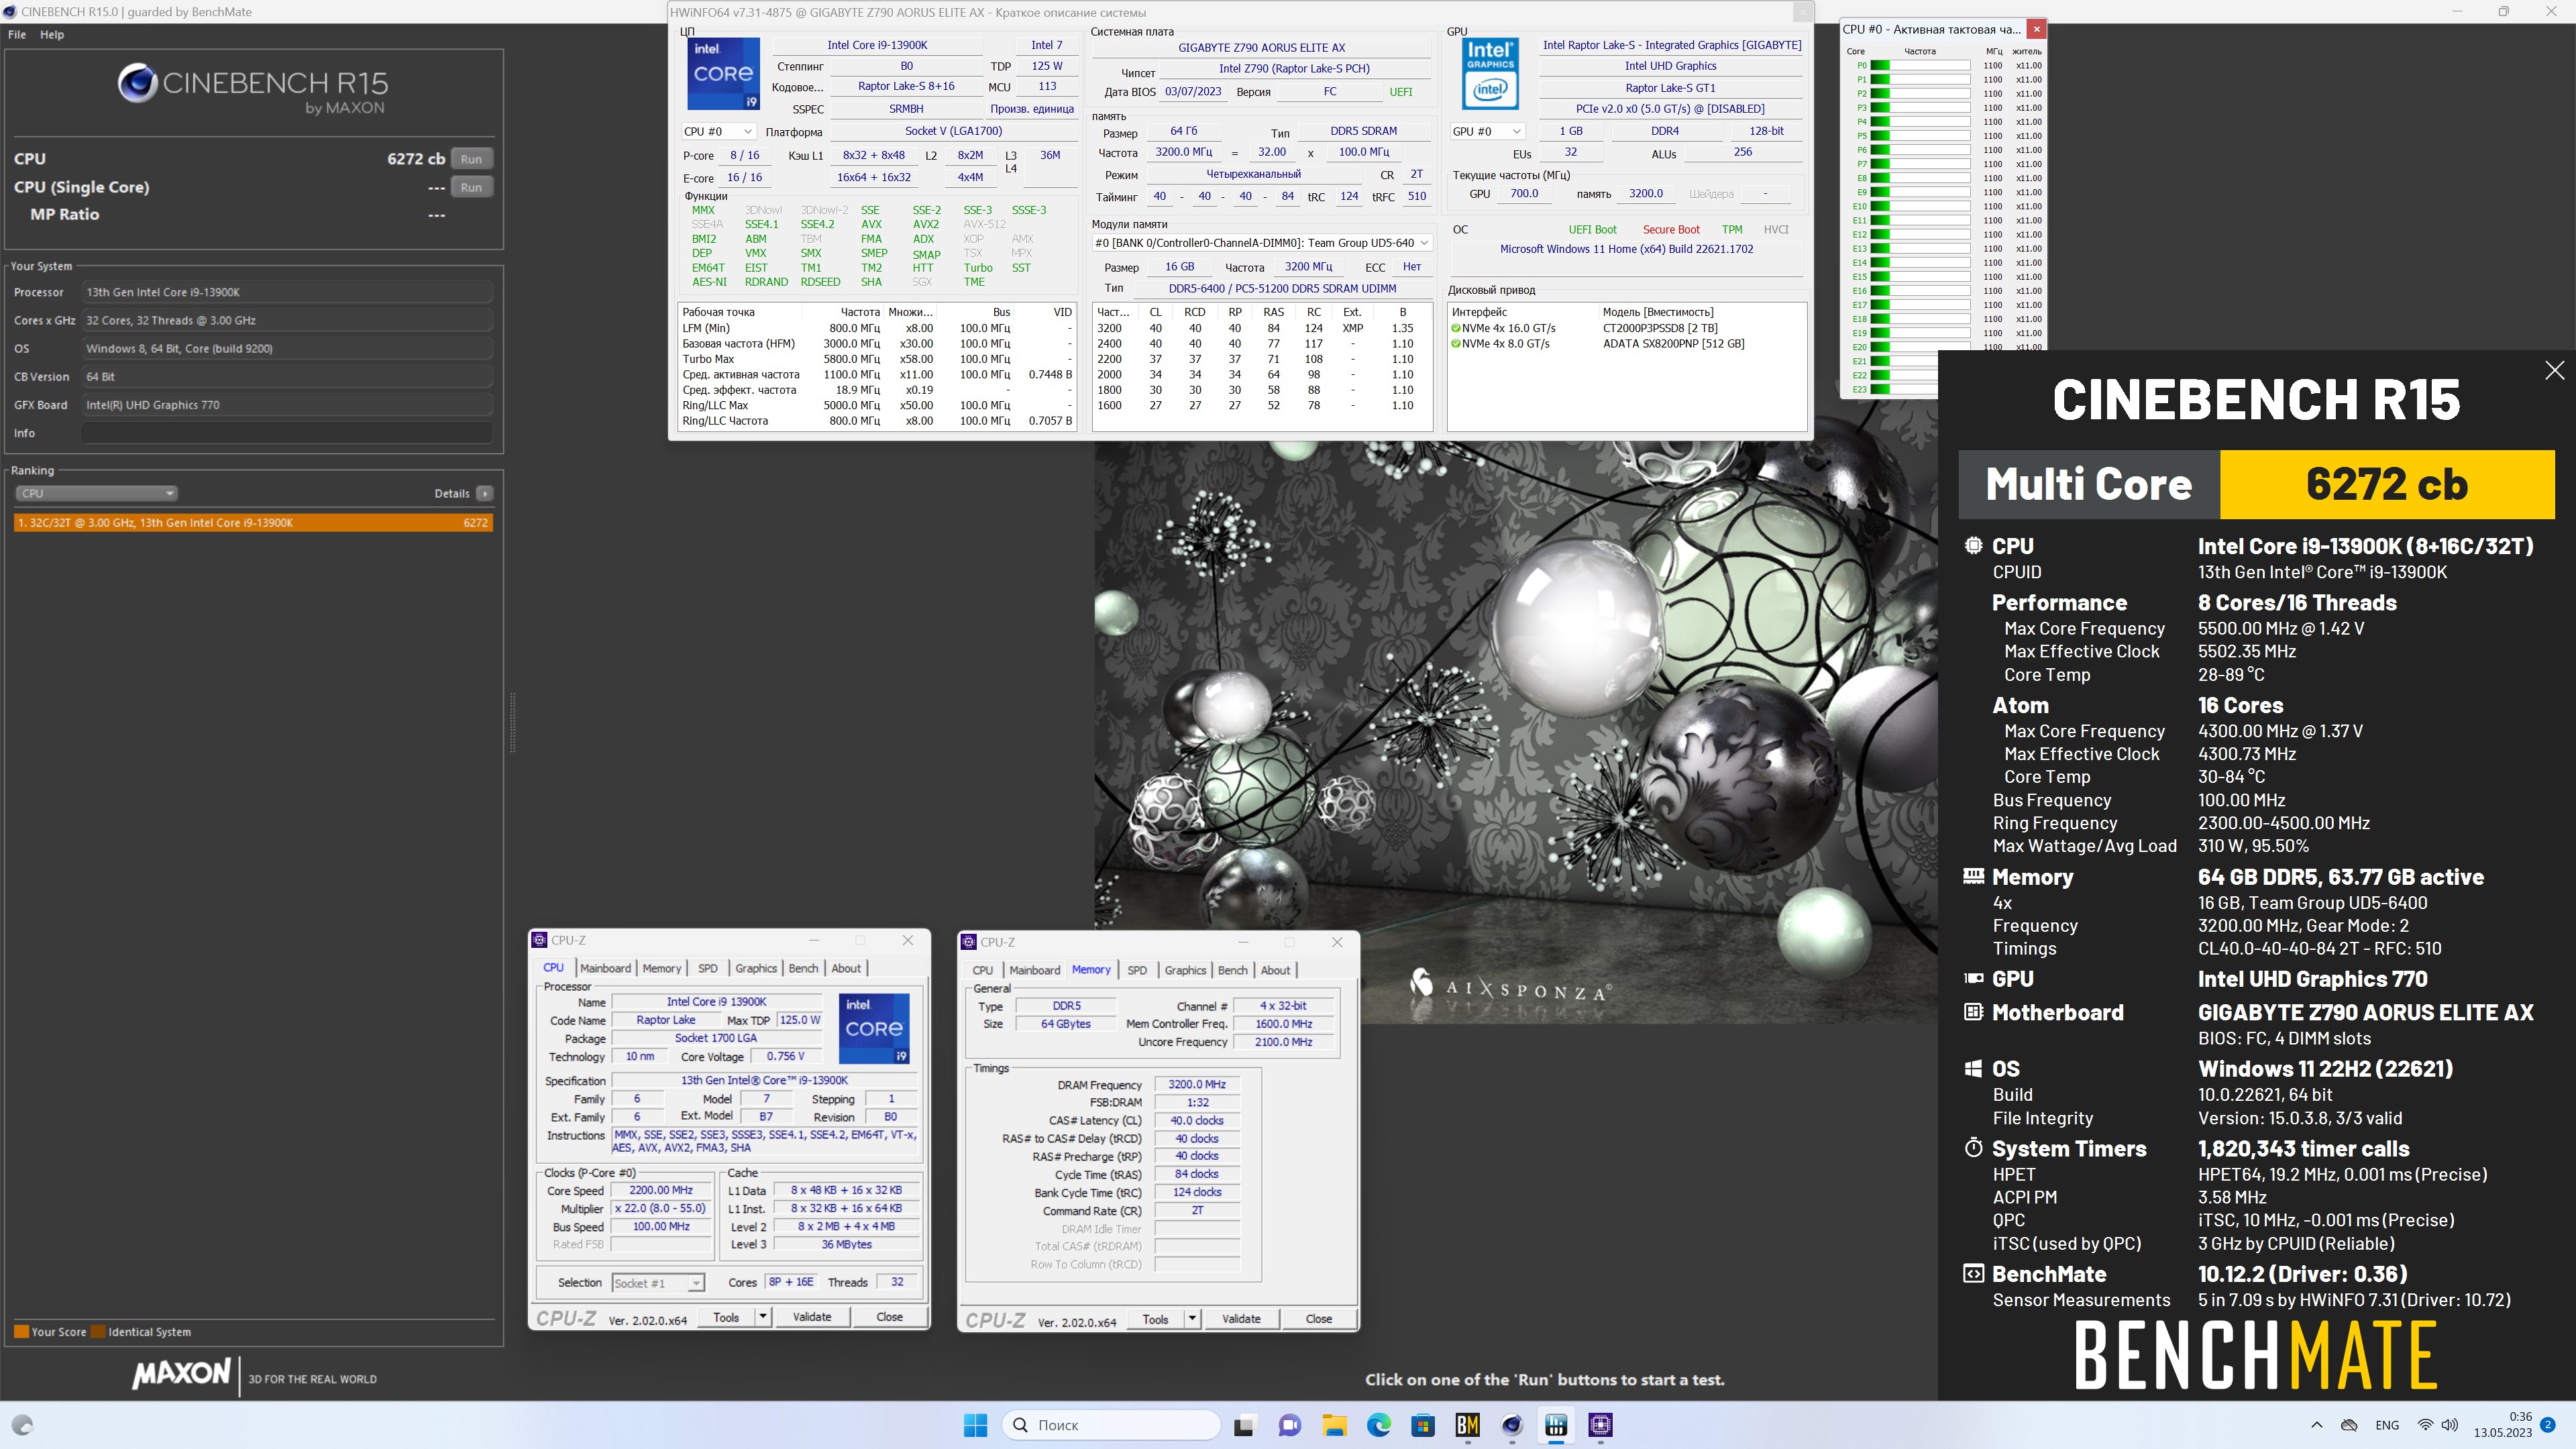
Task: Open the Wi-Fi network tray icon
Action: 2425,1425
